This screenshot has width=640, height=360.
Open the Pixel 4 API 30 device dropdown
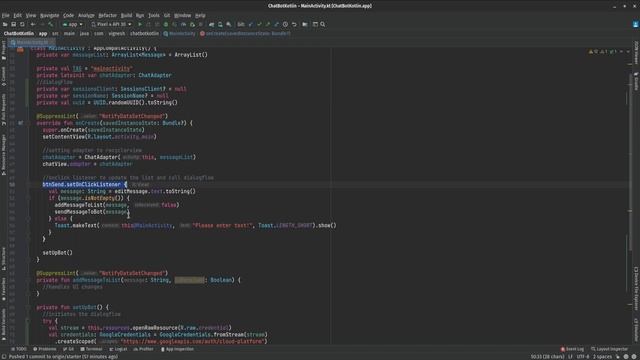click(x=111, y=24)
